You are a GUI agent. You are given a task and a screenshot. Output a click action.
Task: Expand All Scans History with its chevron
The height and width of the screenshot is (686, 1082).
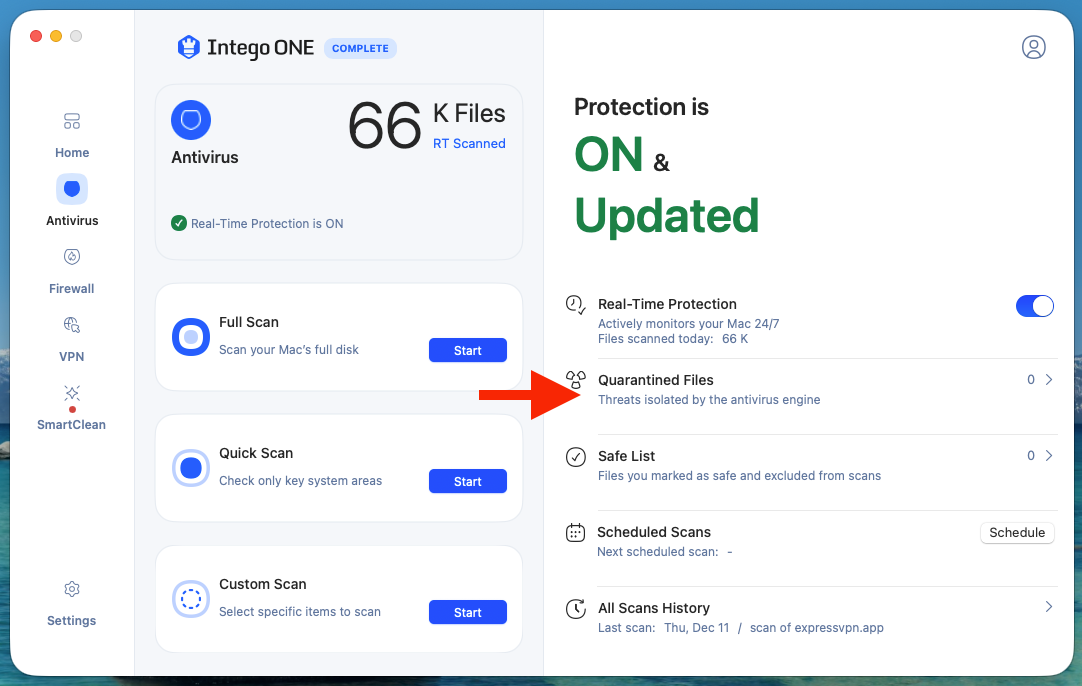[x=1049, y=607]
